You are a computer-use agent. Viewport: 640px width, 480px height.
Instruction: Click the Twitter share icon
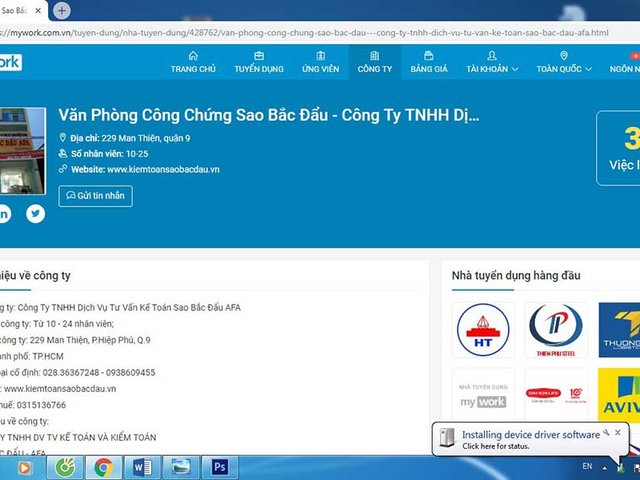click(36, 213)
